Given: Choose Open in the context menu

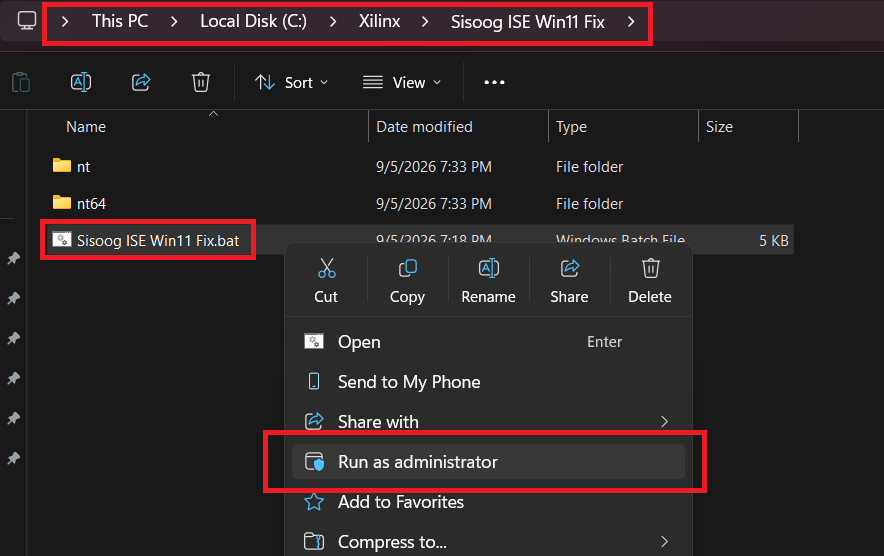Looking at the screenshot, I should coord(488,342).
